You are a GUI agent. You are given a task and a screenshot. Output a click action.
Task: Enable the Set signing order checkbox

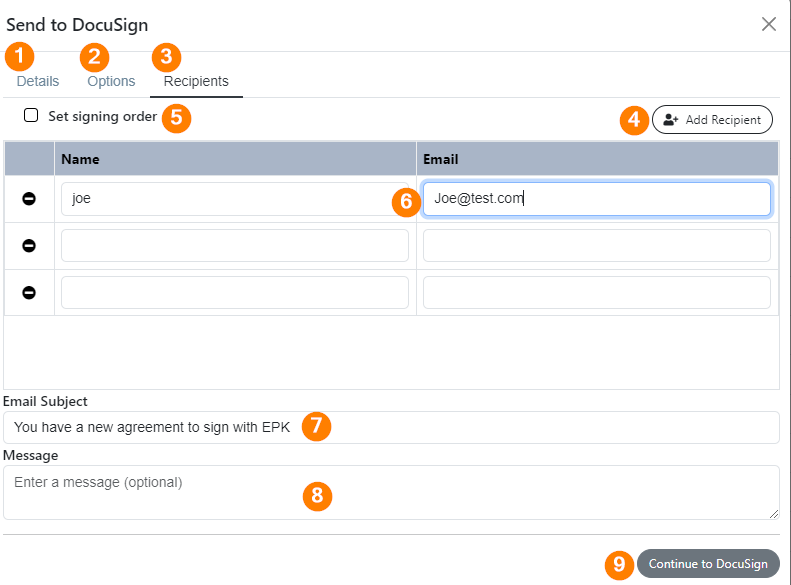coord(31,115)
